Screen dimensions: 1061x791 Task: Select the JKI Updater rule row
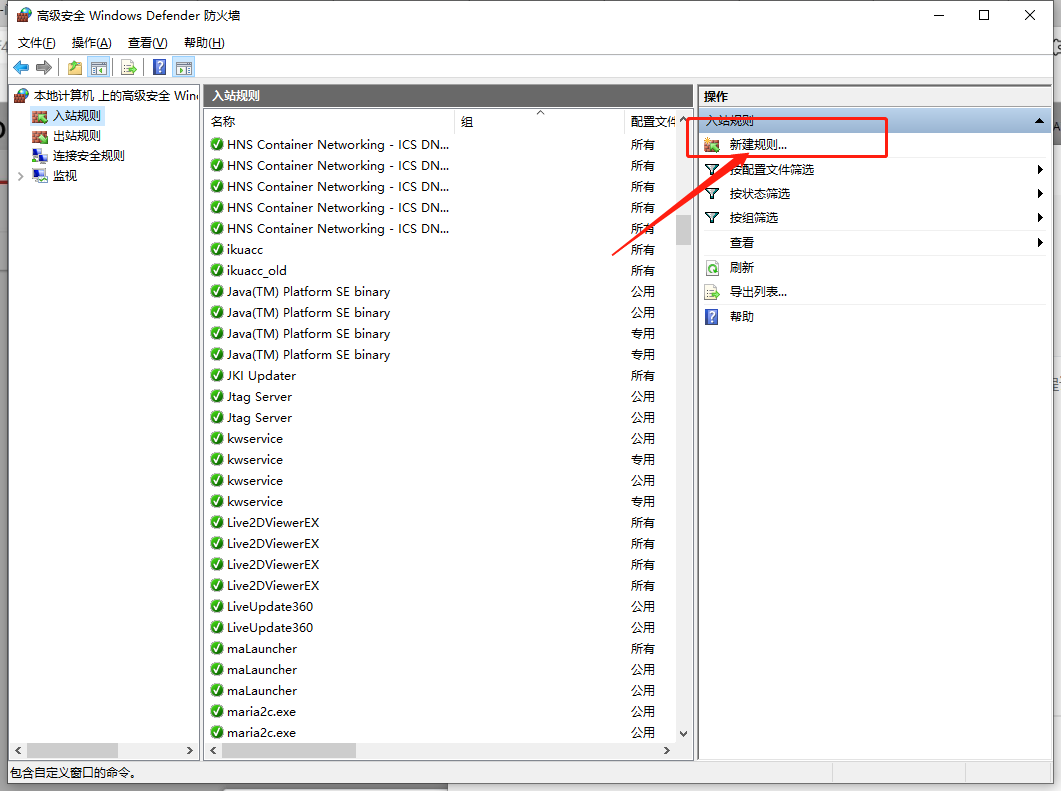point(441,375)
